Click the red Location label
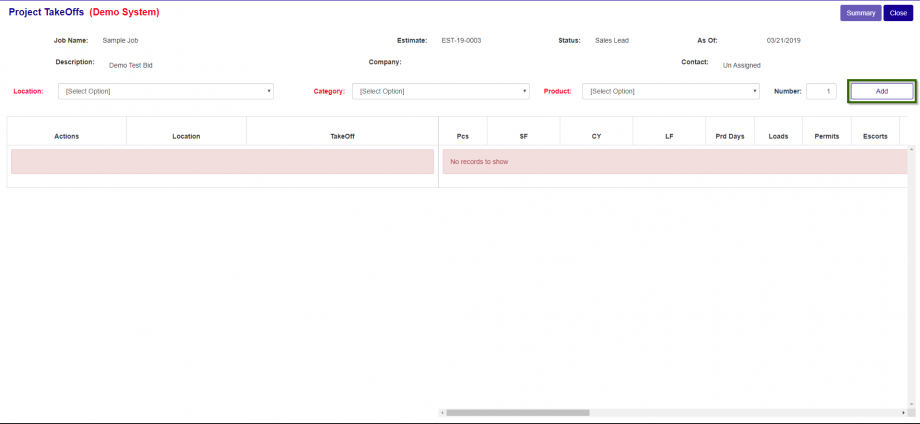 28,91
